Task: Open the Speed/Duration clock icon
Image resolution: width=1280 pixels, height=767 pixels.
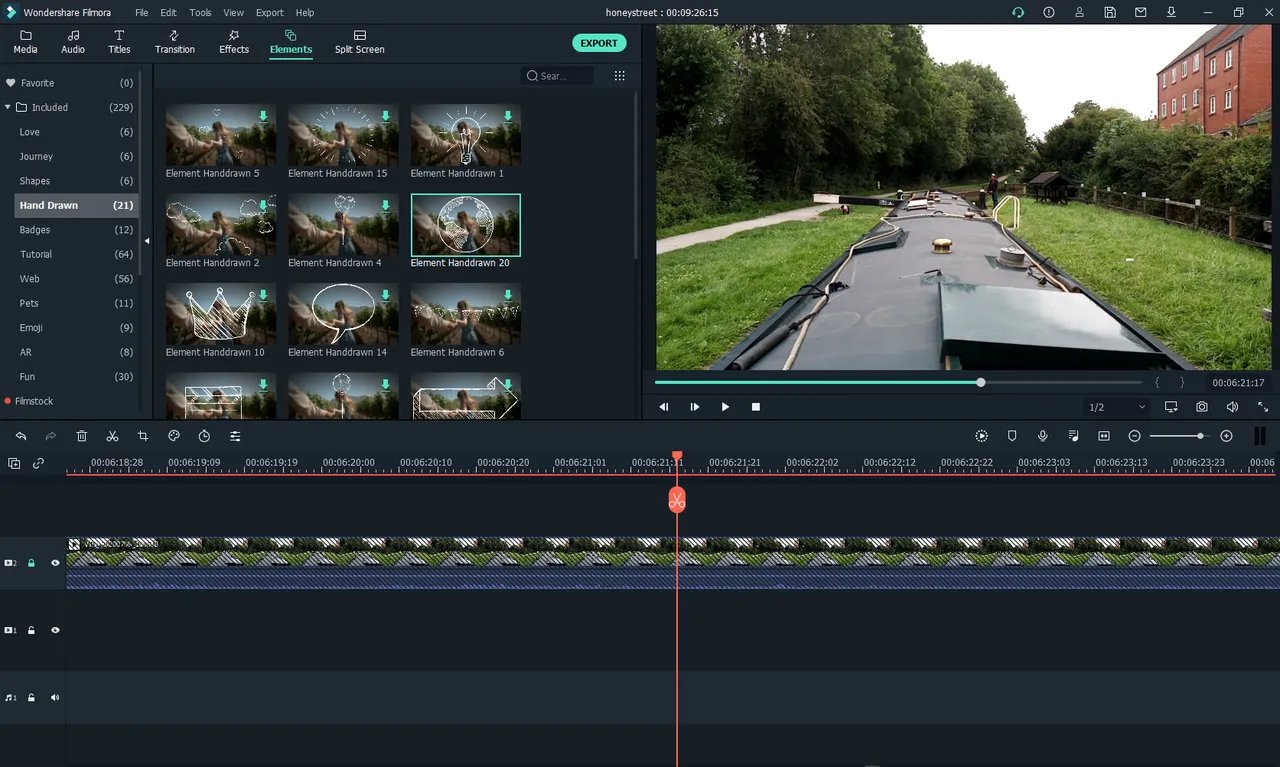Action: tap(202, 435)
